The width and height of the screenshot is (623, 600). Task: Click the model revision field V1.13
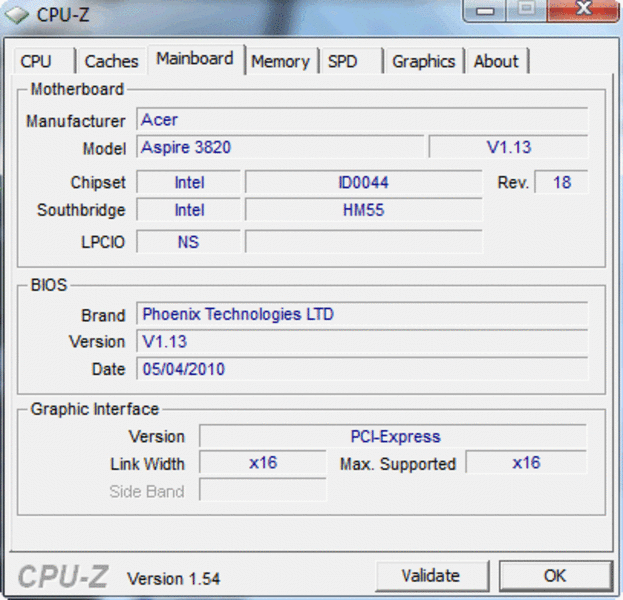pyautogui.click(x=508, y=147)
